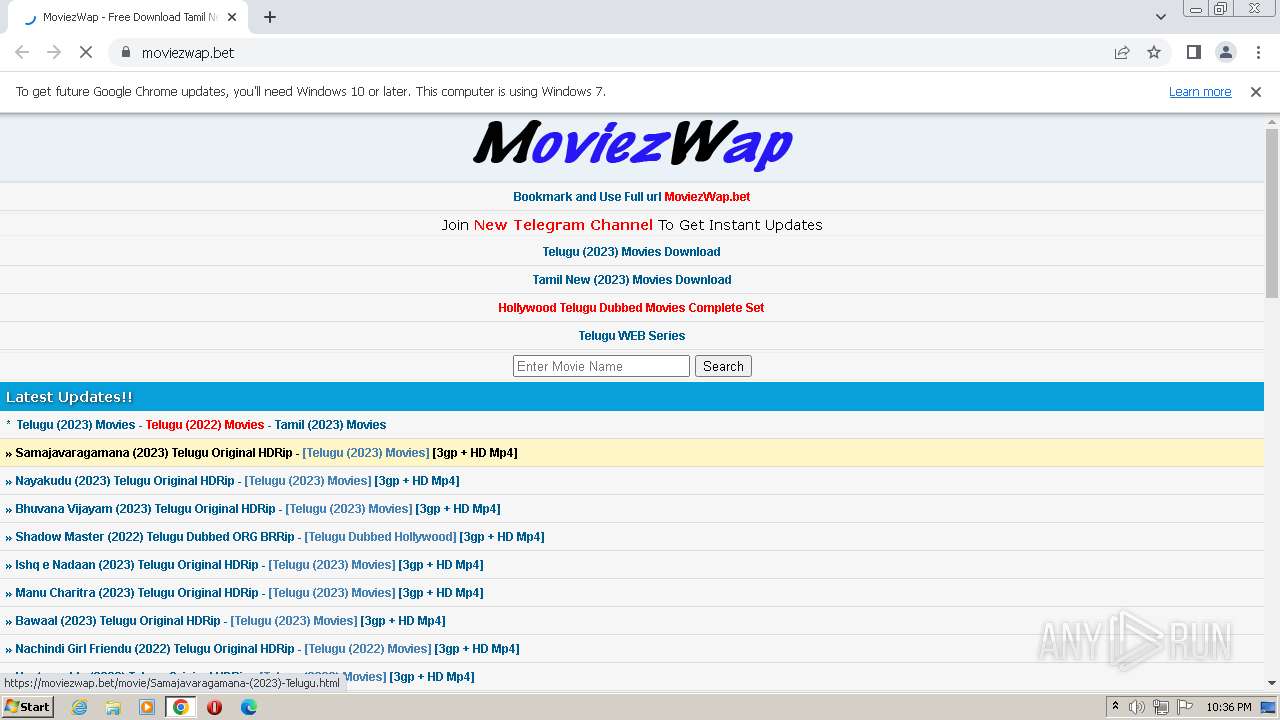The width and height of the screenshot is (1280, 720).
Task: Open Tamil (2023) Movies category link
Action: (x=330, y=425)
